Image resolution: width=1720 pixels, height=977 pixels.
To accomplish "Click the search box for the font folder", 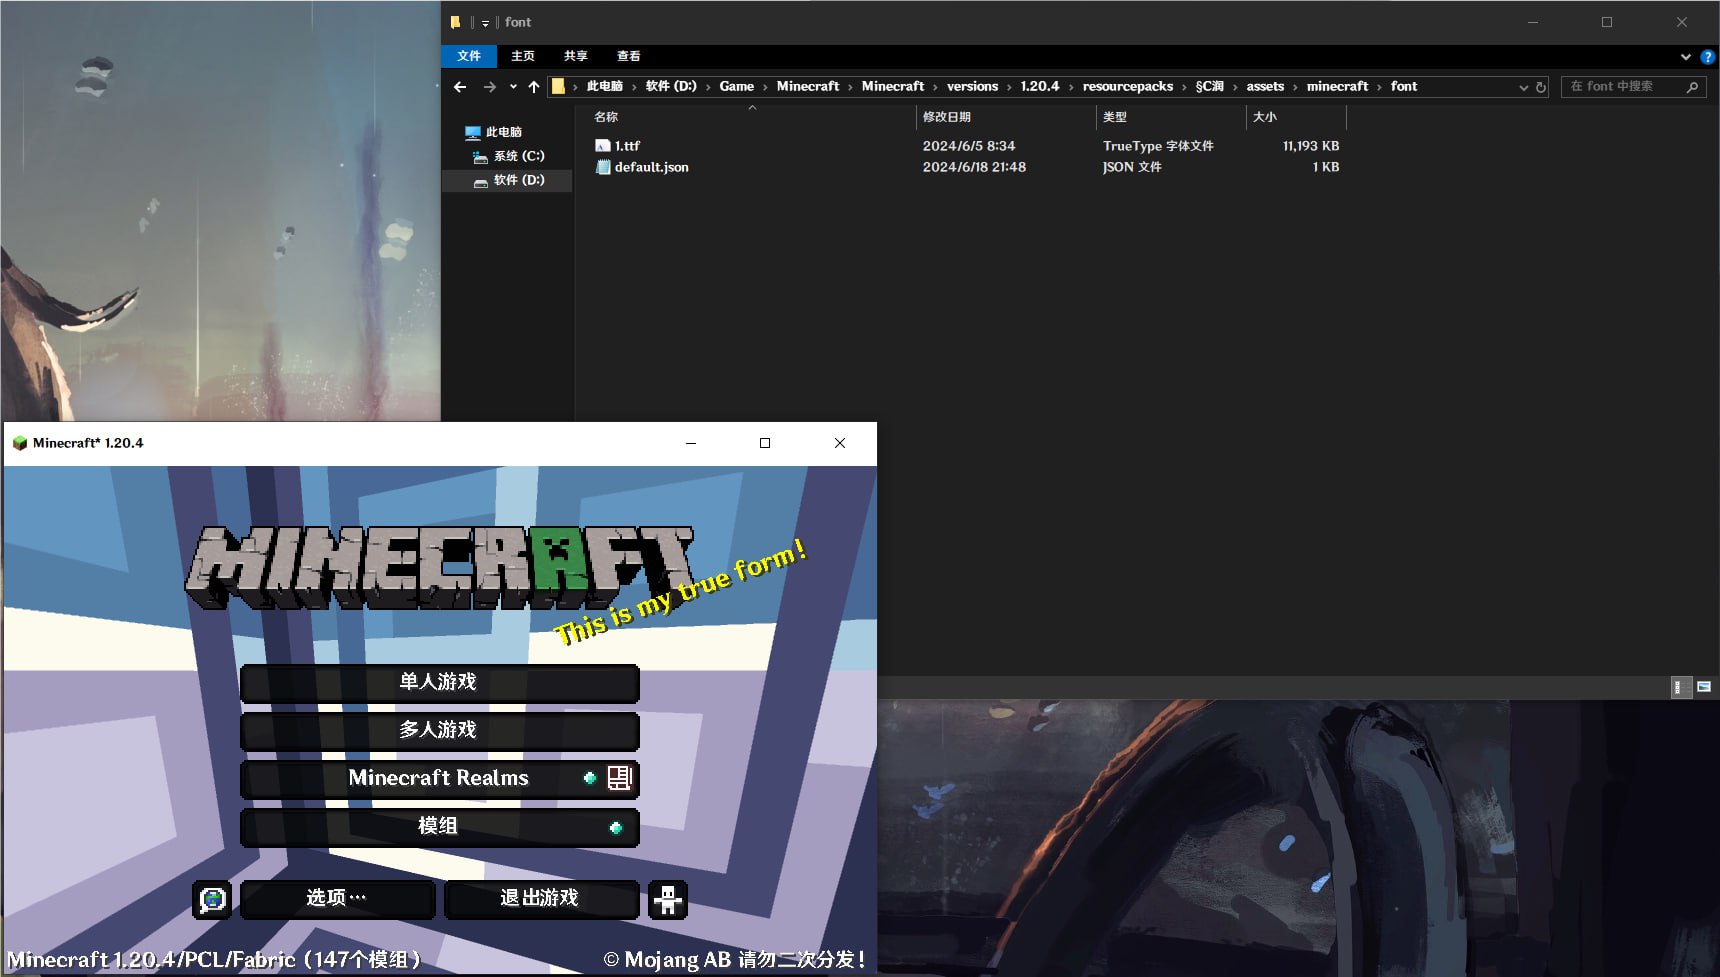I will 1620,87.
